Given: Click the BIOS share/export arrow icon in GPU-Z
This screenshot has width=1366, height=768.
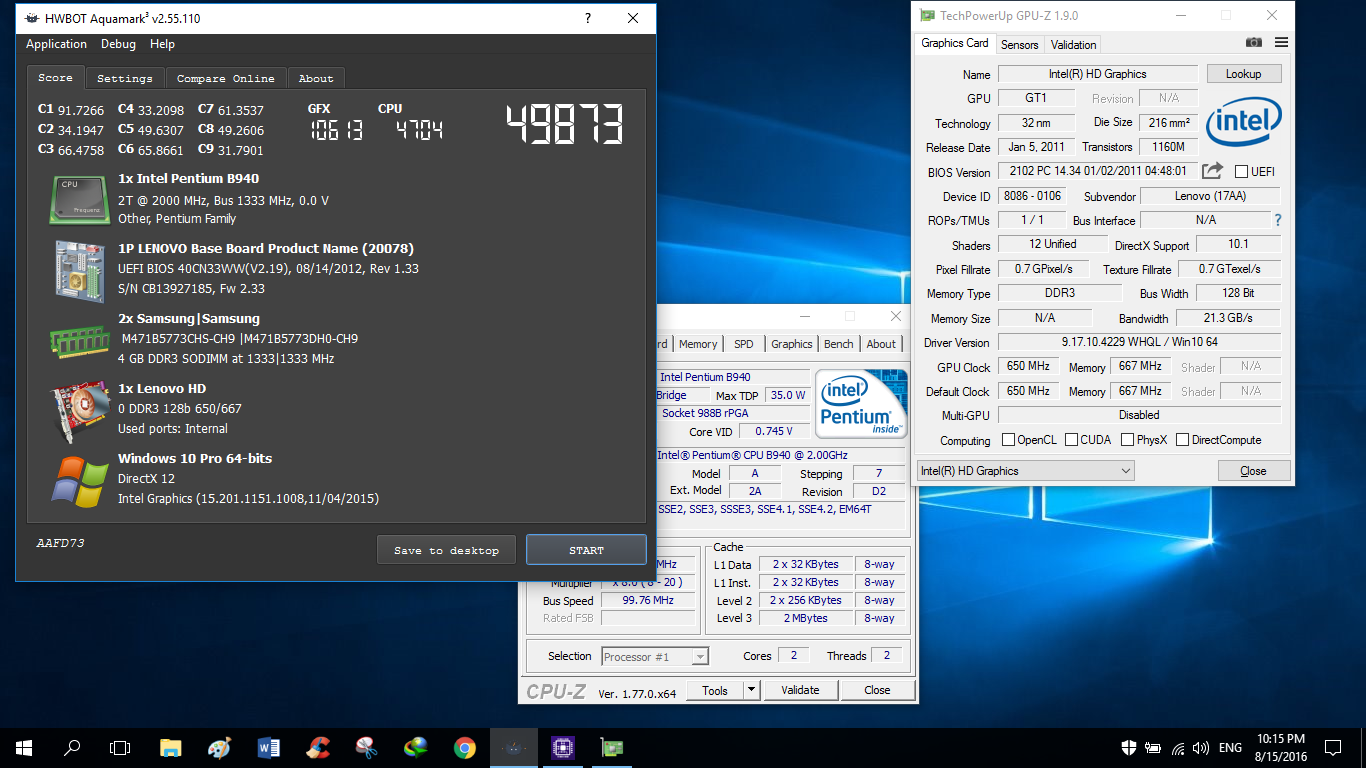Looking at the screenshot, I should coord(1212,171).
